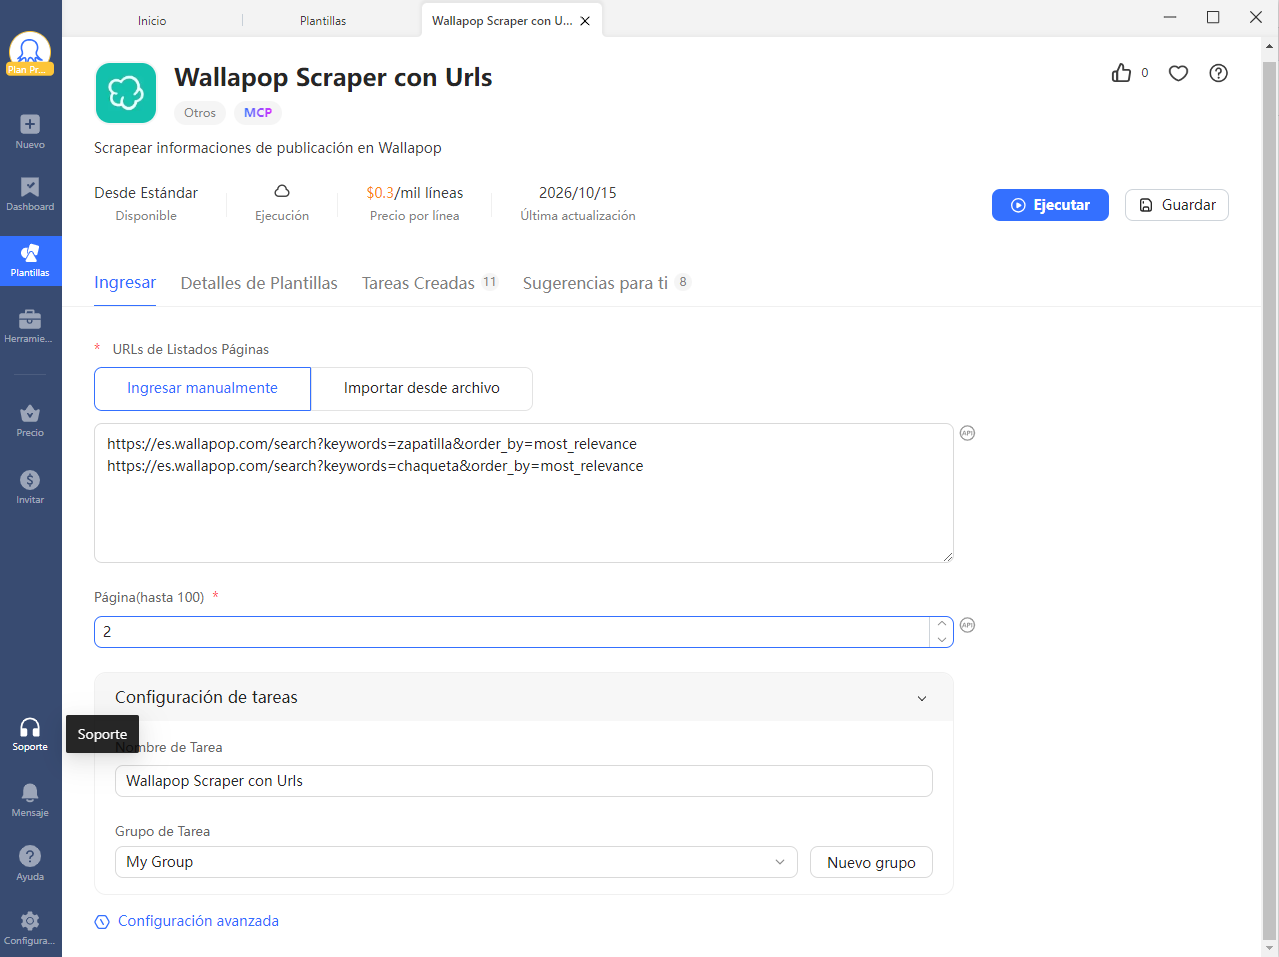Click the thumbs-up like icon

[x=1121, y=73]
